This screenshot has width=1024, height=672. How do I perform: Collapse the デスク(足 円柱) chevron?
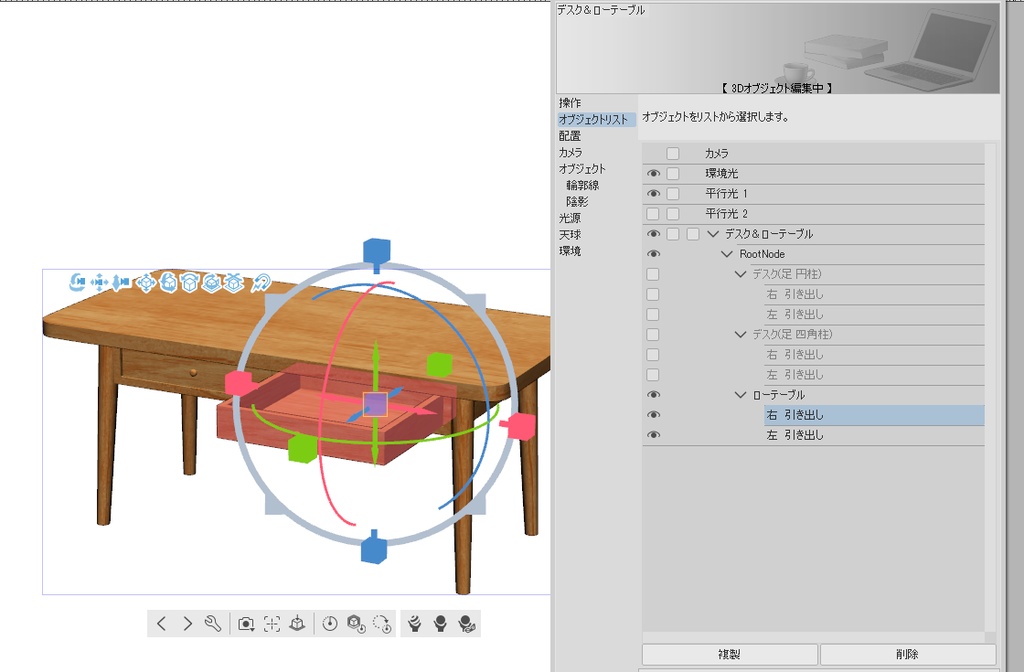[740, 274]
